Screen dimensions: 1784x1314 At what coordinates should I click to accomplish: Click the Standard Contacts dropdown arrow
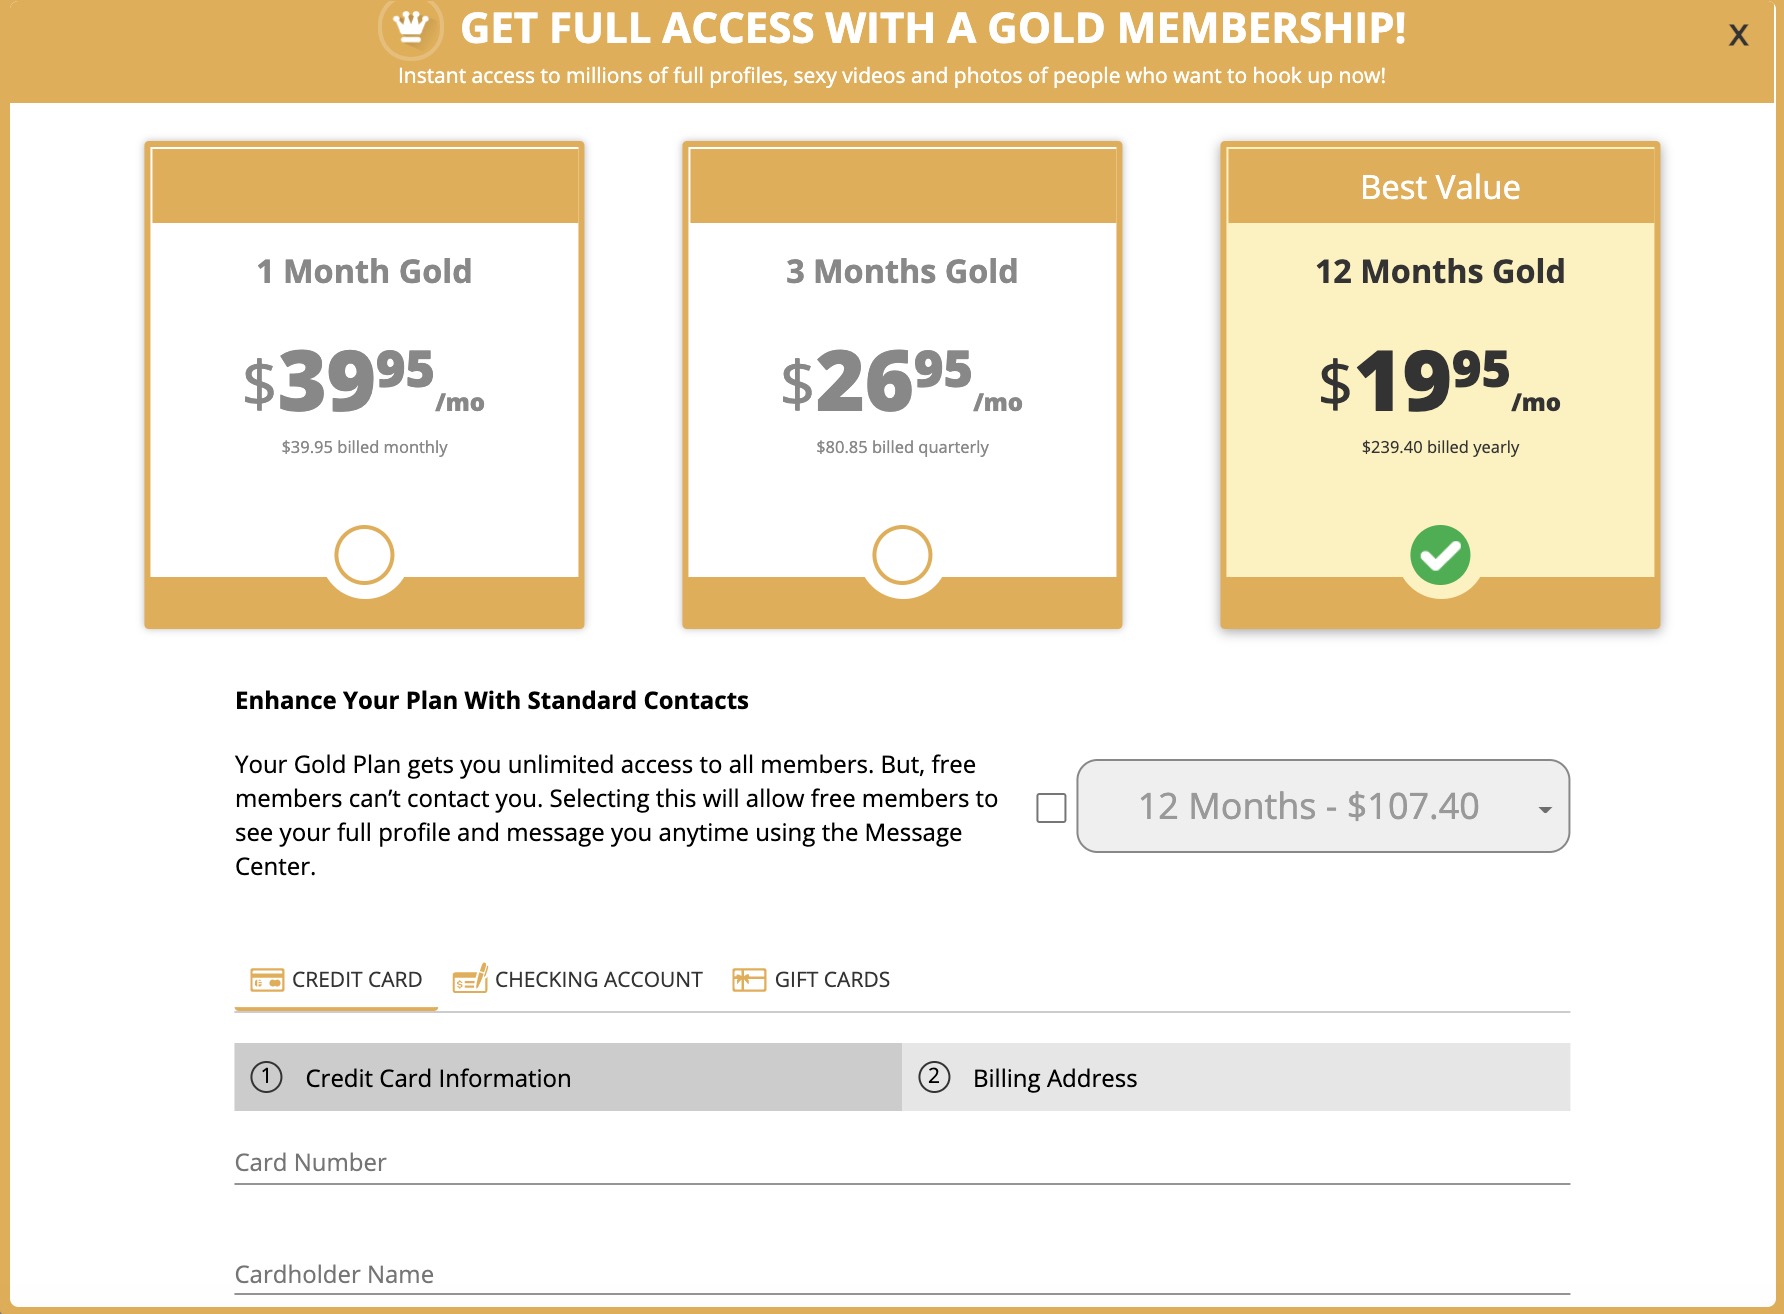(1545, 809)
